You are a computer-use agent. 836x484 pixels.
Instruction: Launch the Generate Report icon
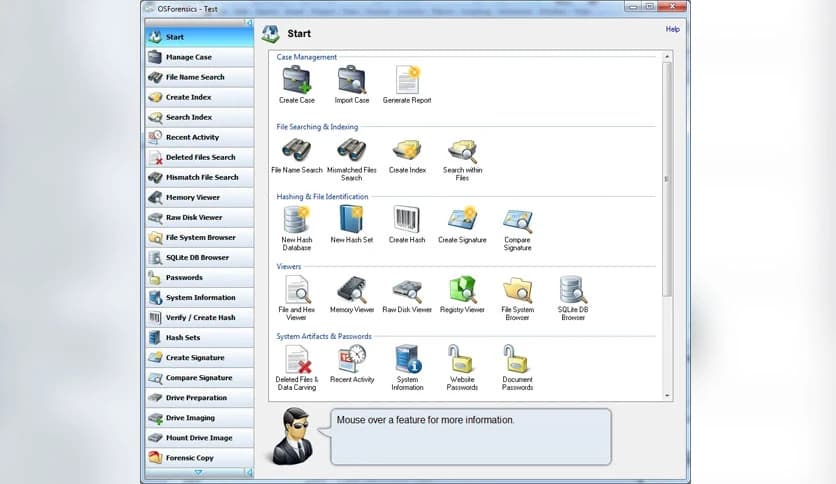[x=407, y=80]
